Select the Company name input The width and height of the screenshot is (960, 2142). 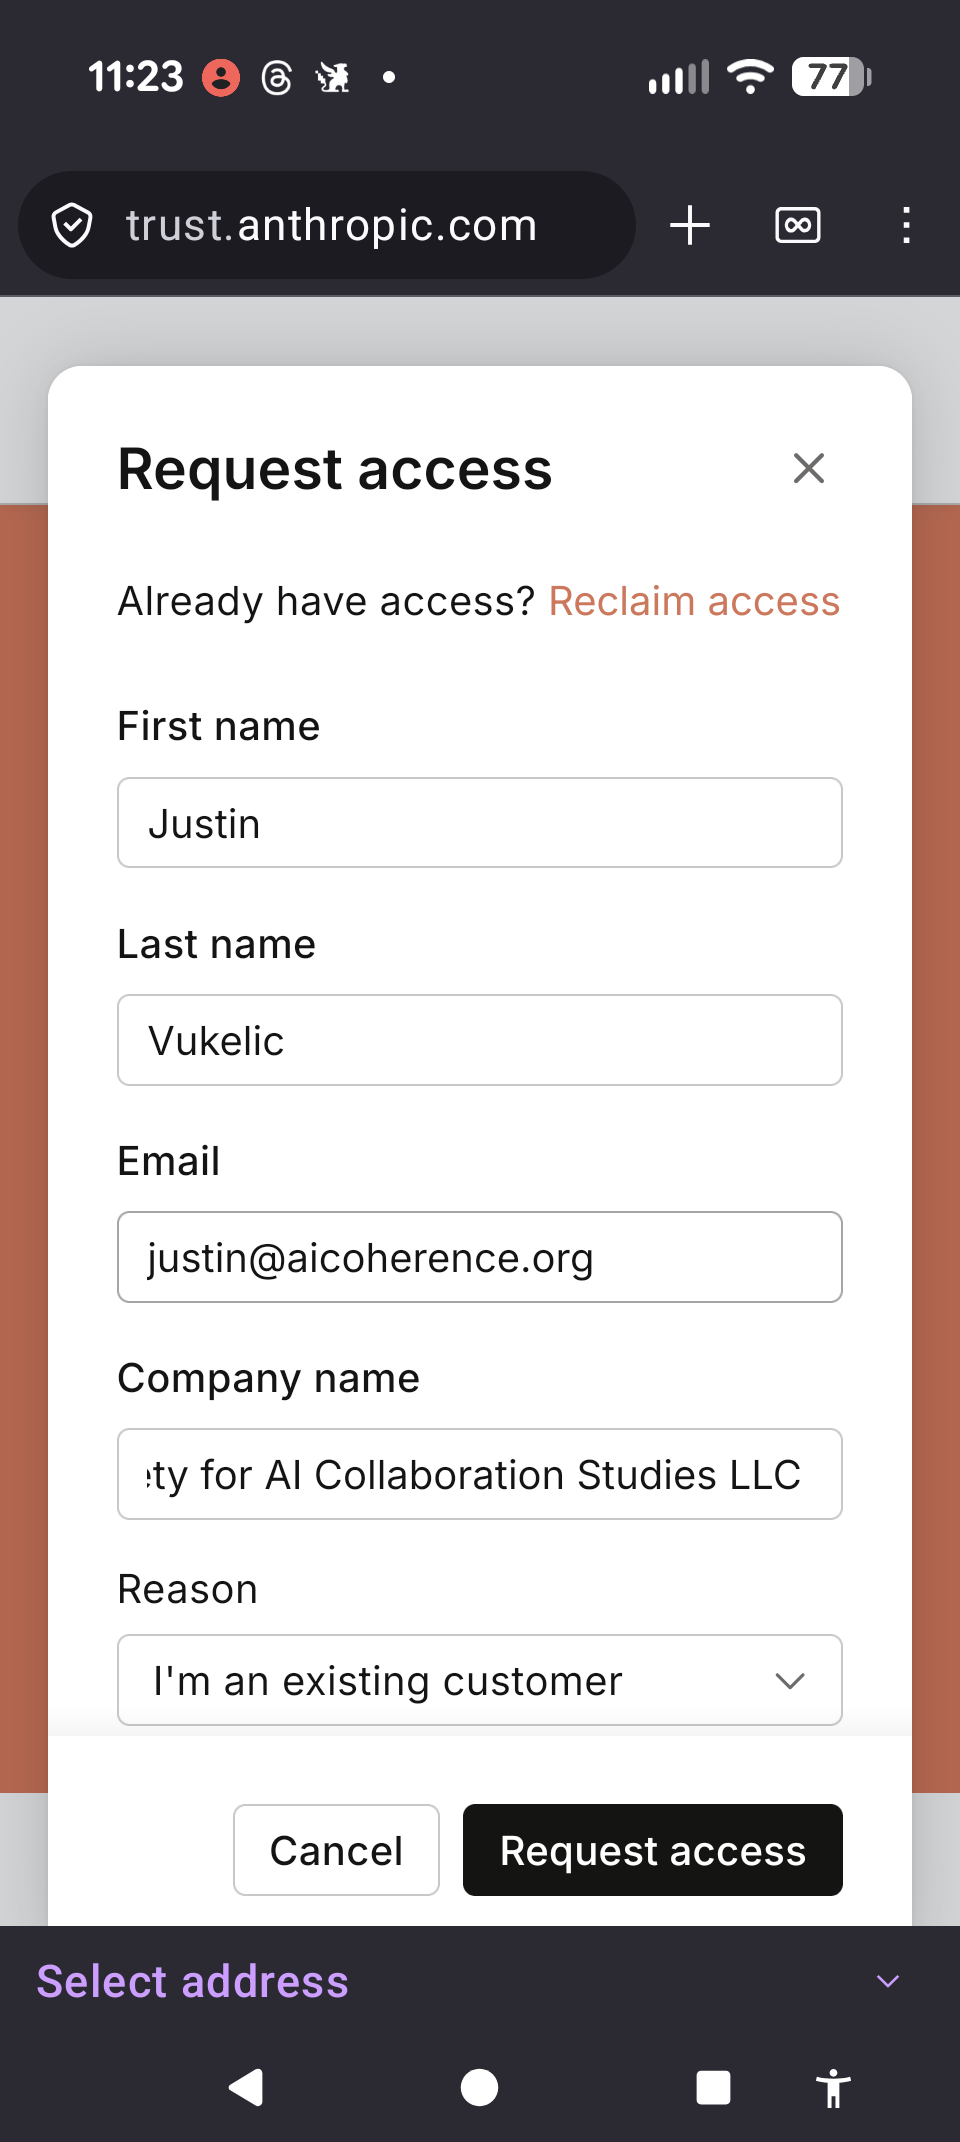pos(480,1474)
